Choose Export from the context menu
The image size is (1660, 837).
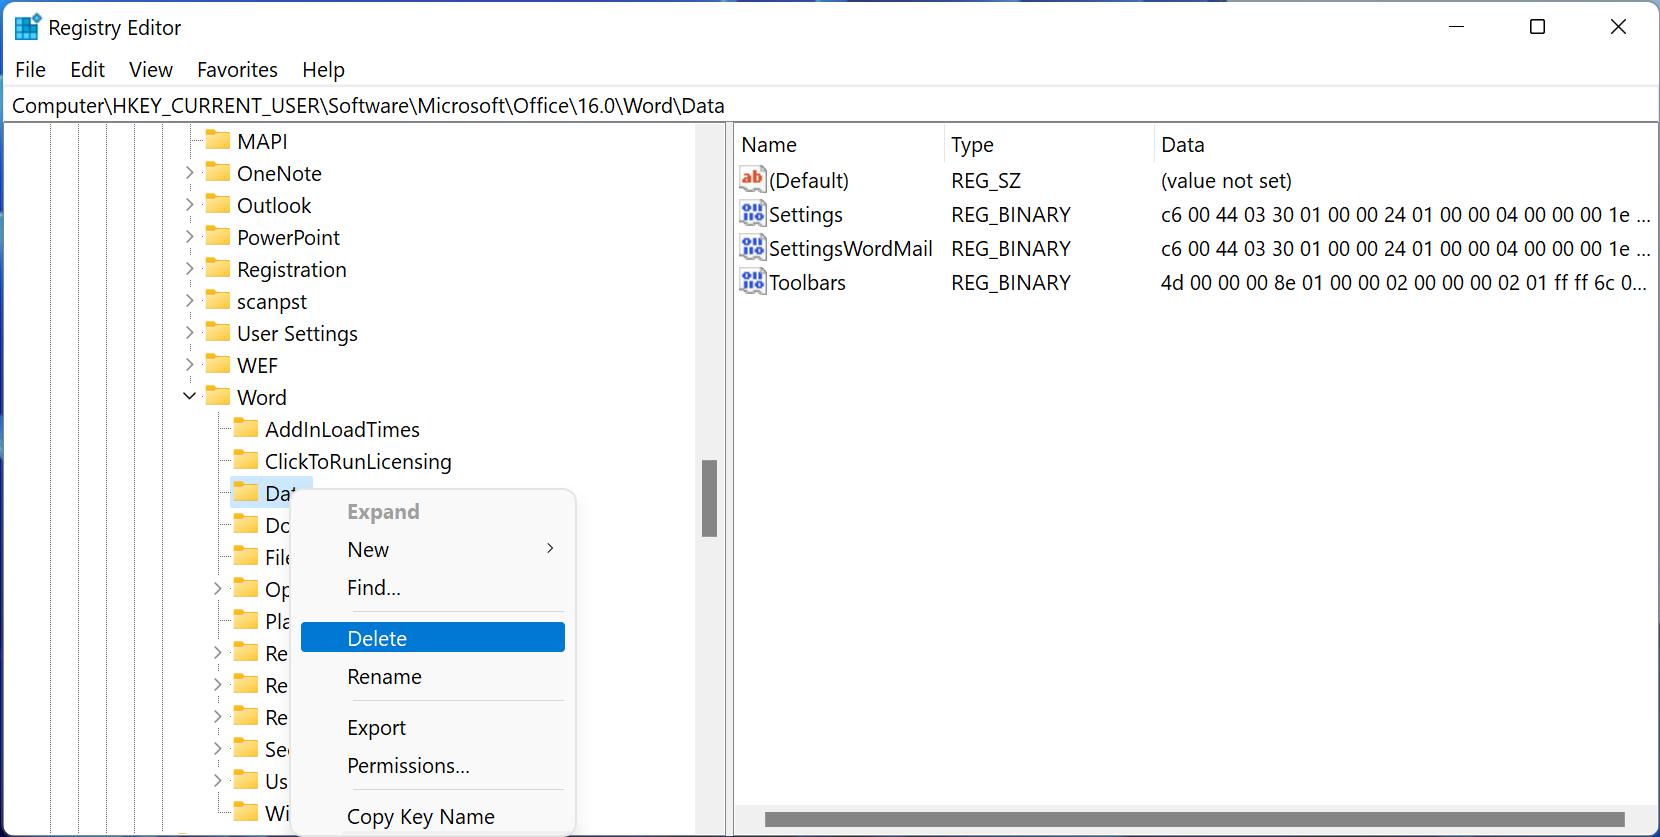433,728
